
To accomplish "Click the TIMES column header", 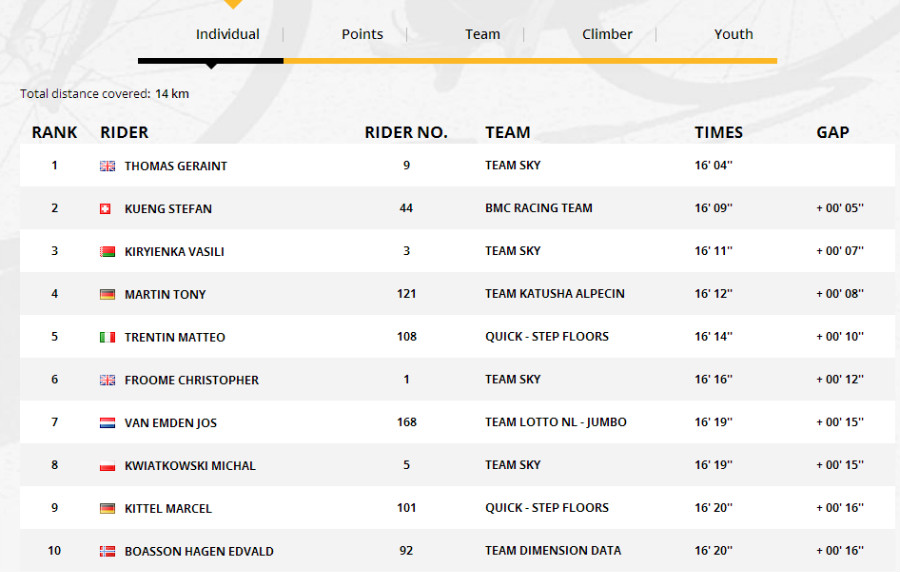I will (719, 133).
